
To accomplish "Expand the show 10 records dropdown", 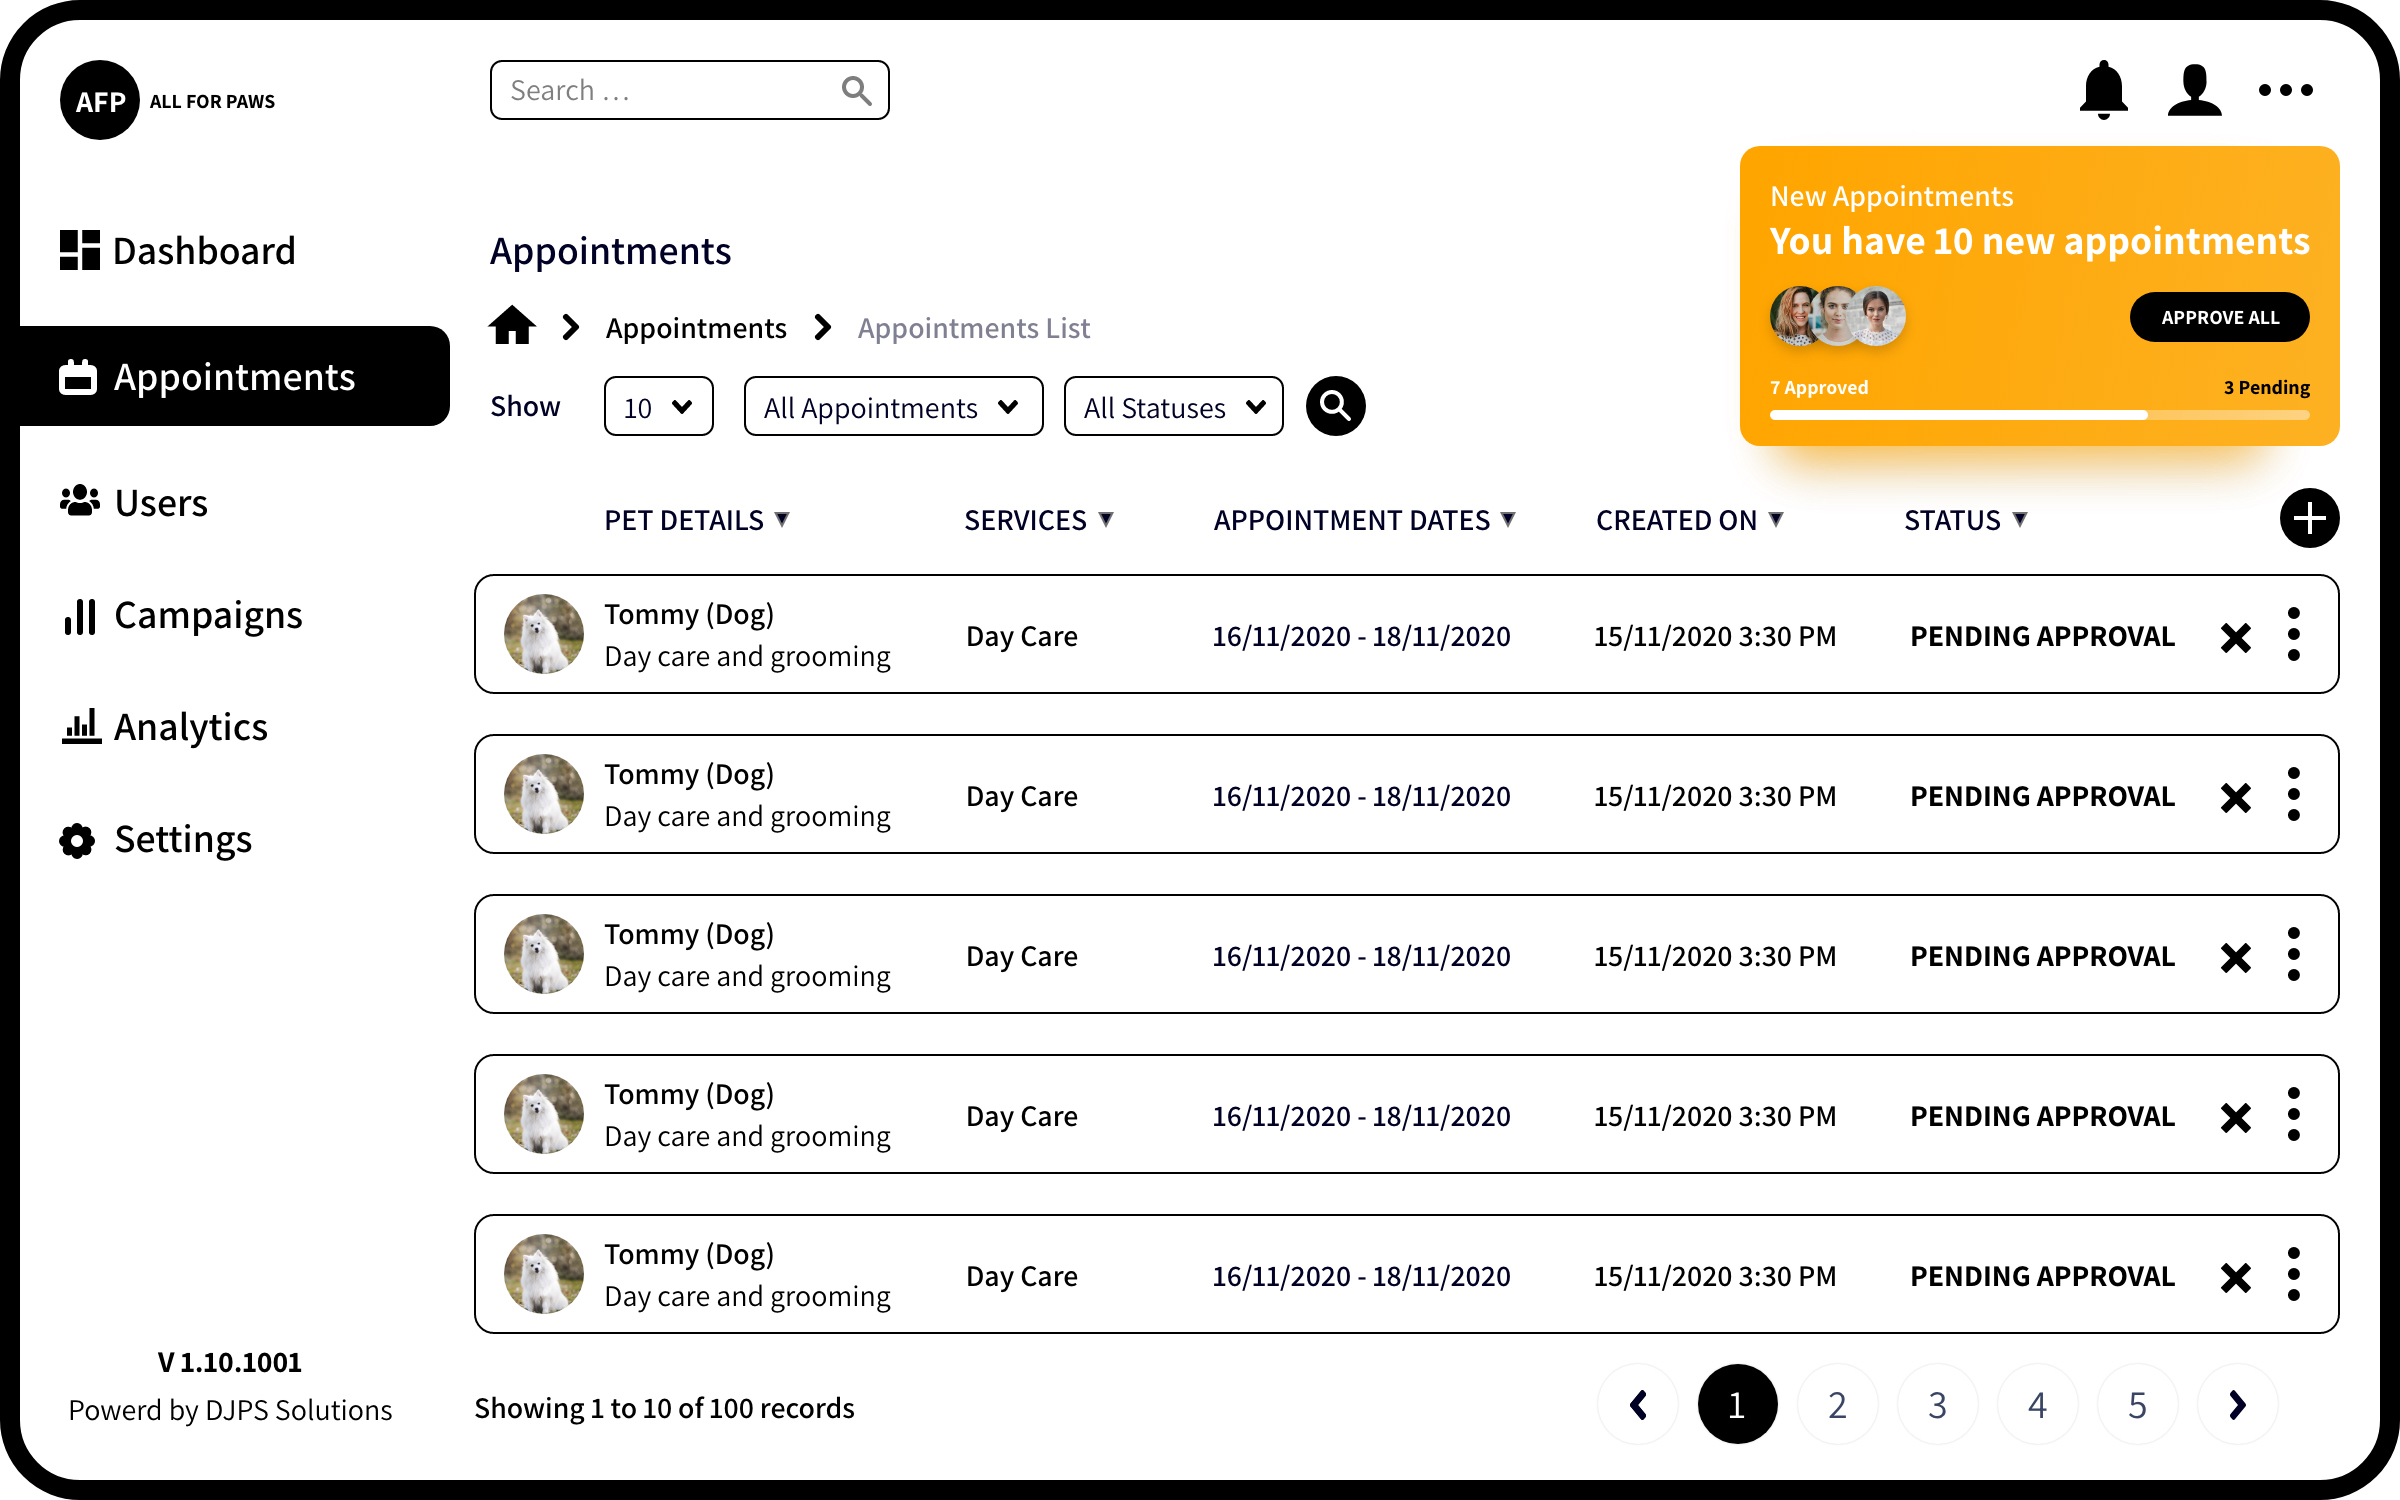I will click(658, 407).
